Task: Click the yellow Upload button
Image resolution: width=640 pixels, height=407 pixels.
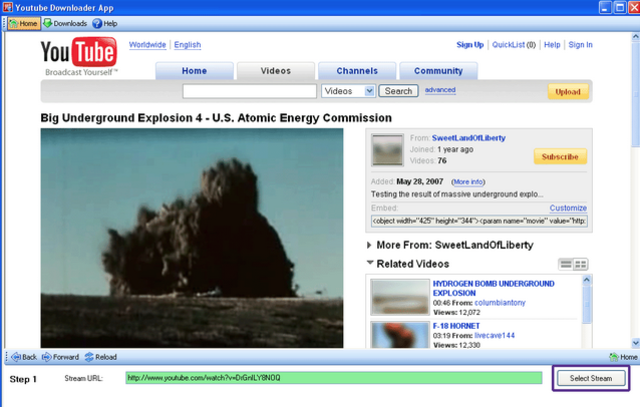Action: click(568, 92)
